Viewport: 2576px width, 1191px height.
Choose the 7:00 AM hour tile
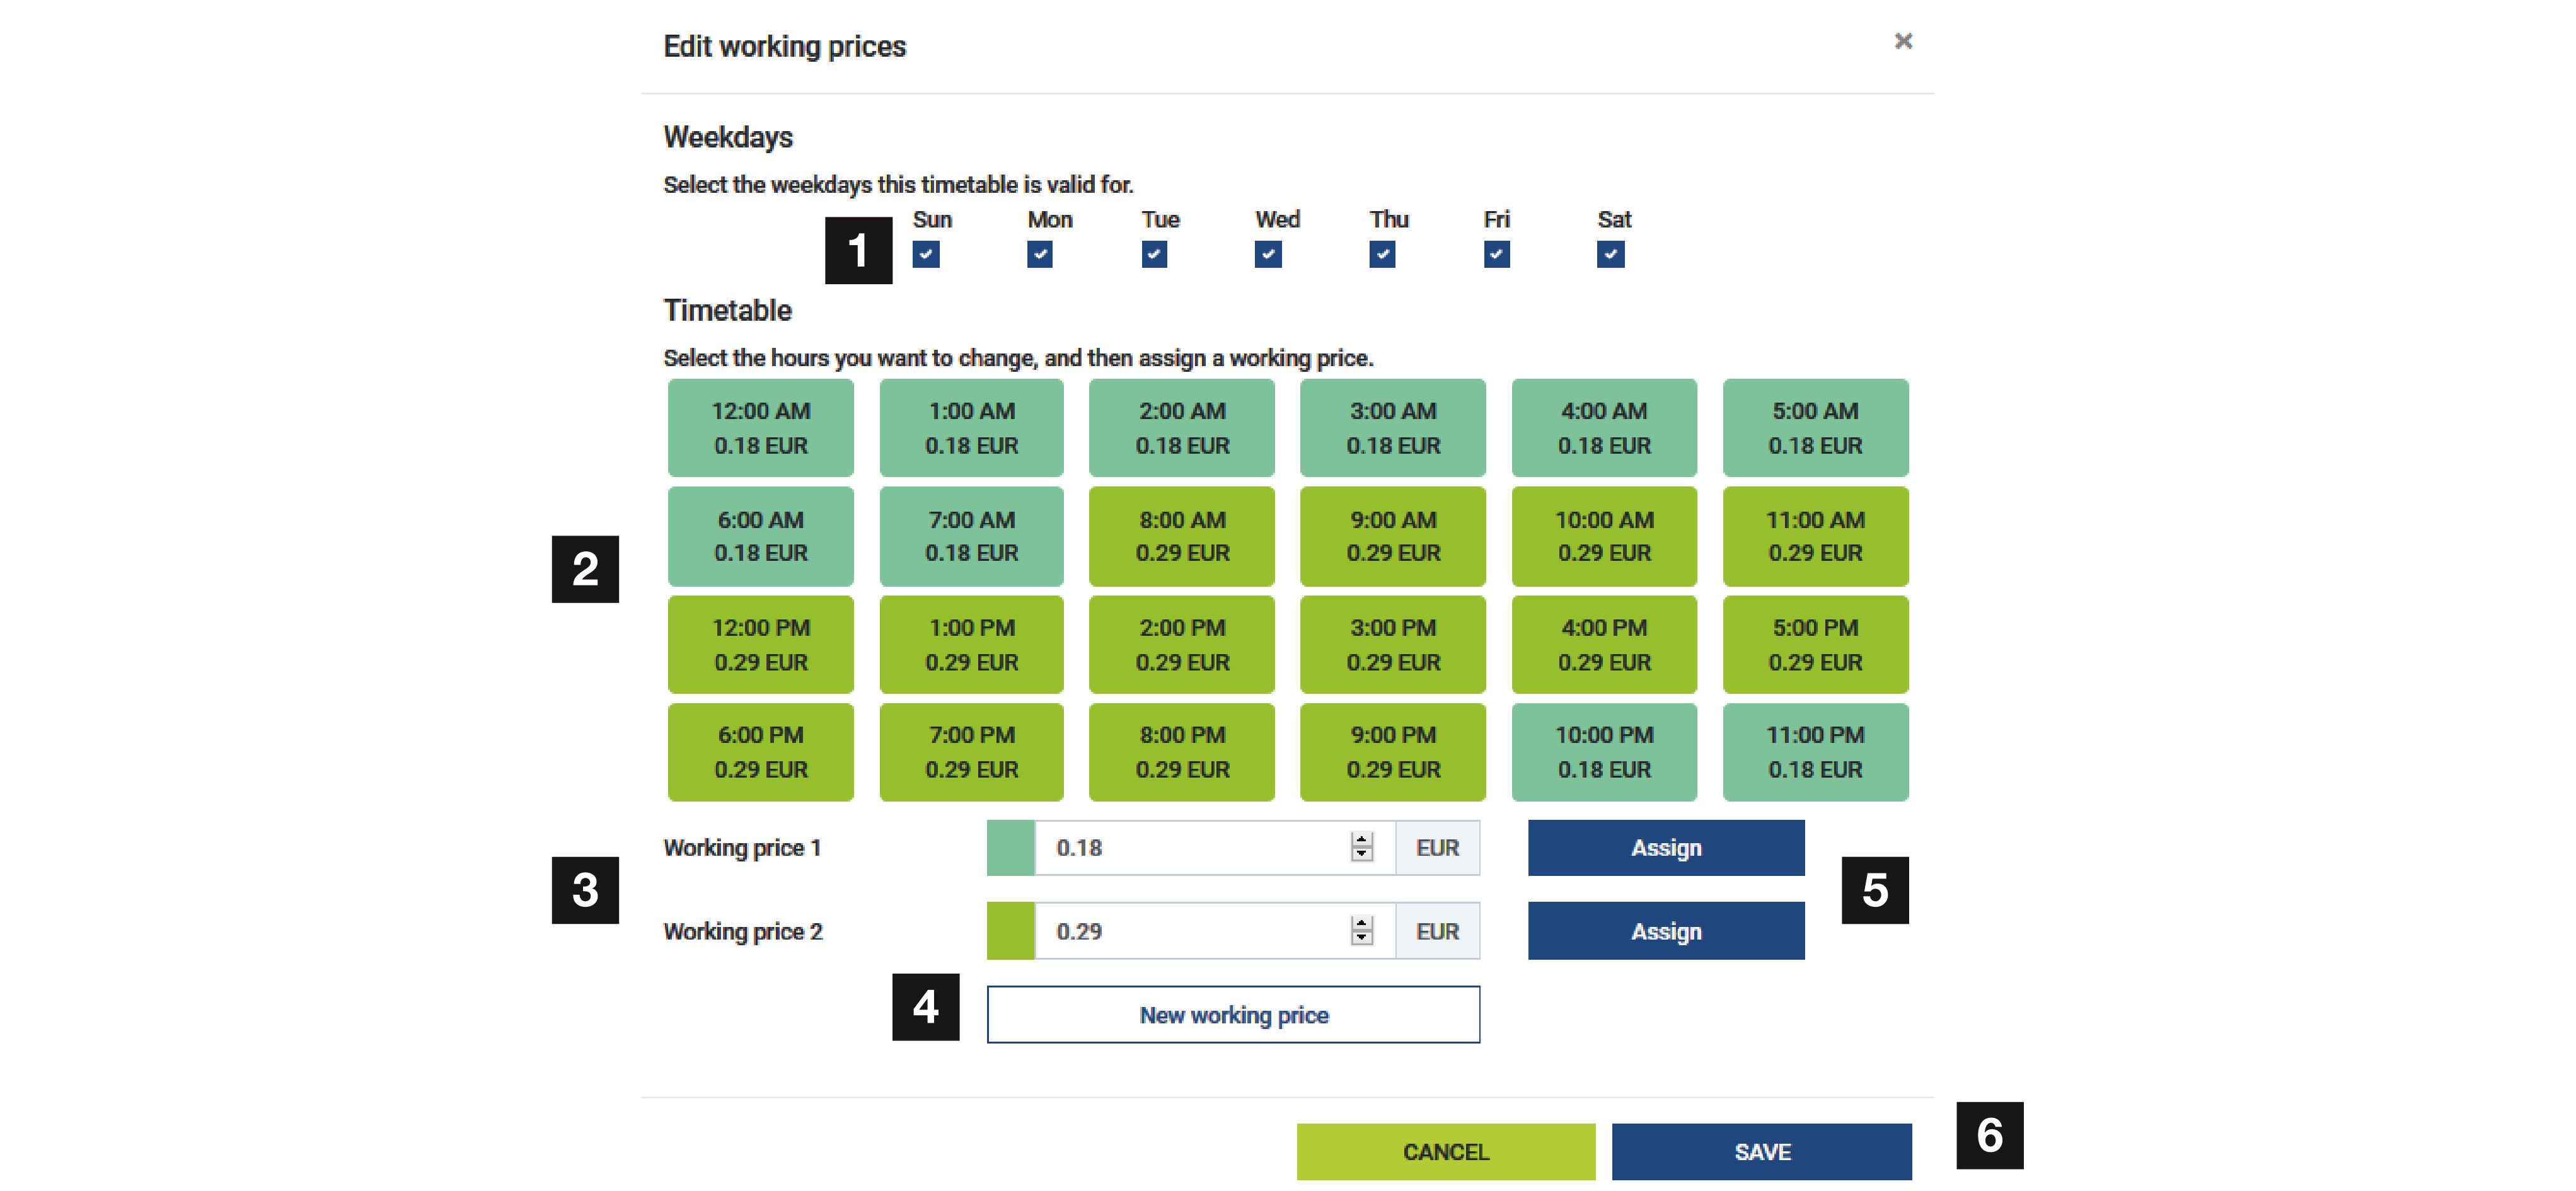[970, 535]
